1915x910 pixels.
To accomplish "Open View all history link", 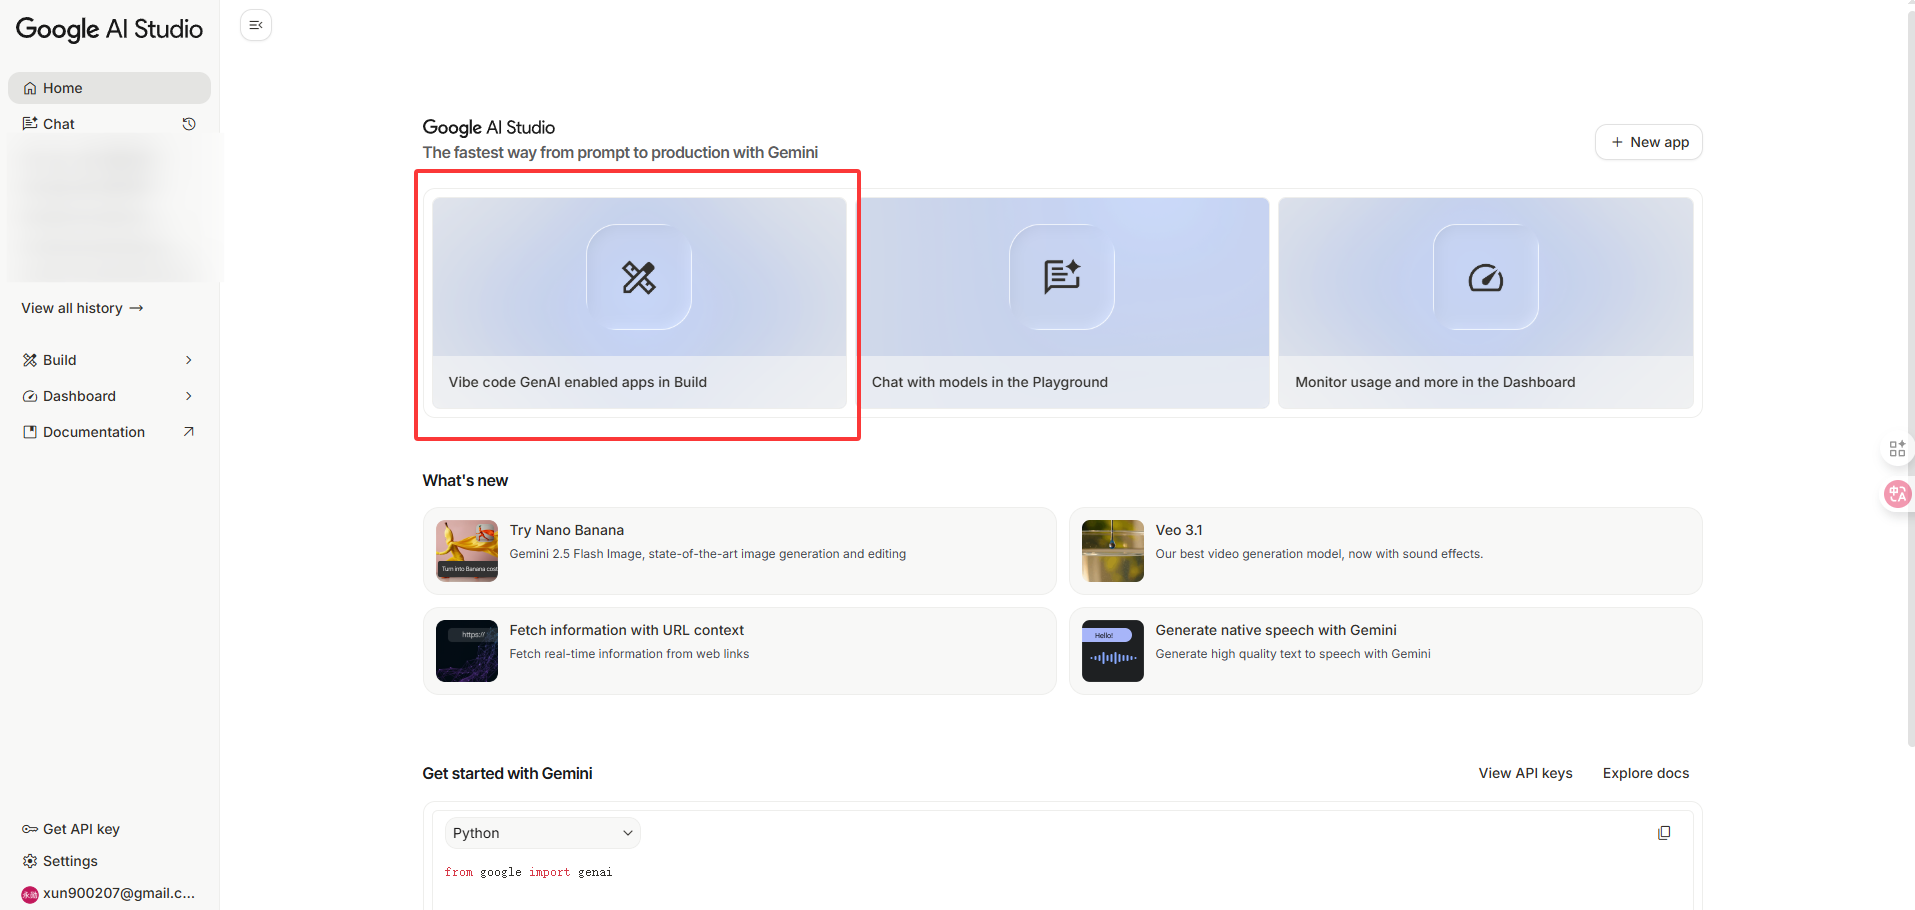I will [83, 308].
